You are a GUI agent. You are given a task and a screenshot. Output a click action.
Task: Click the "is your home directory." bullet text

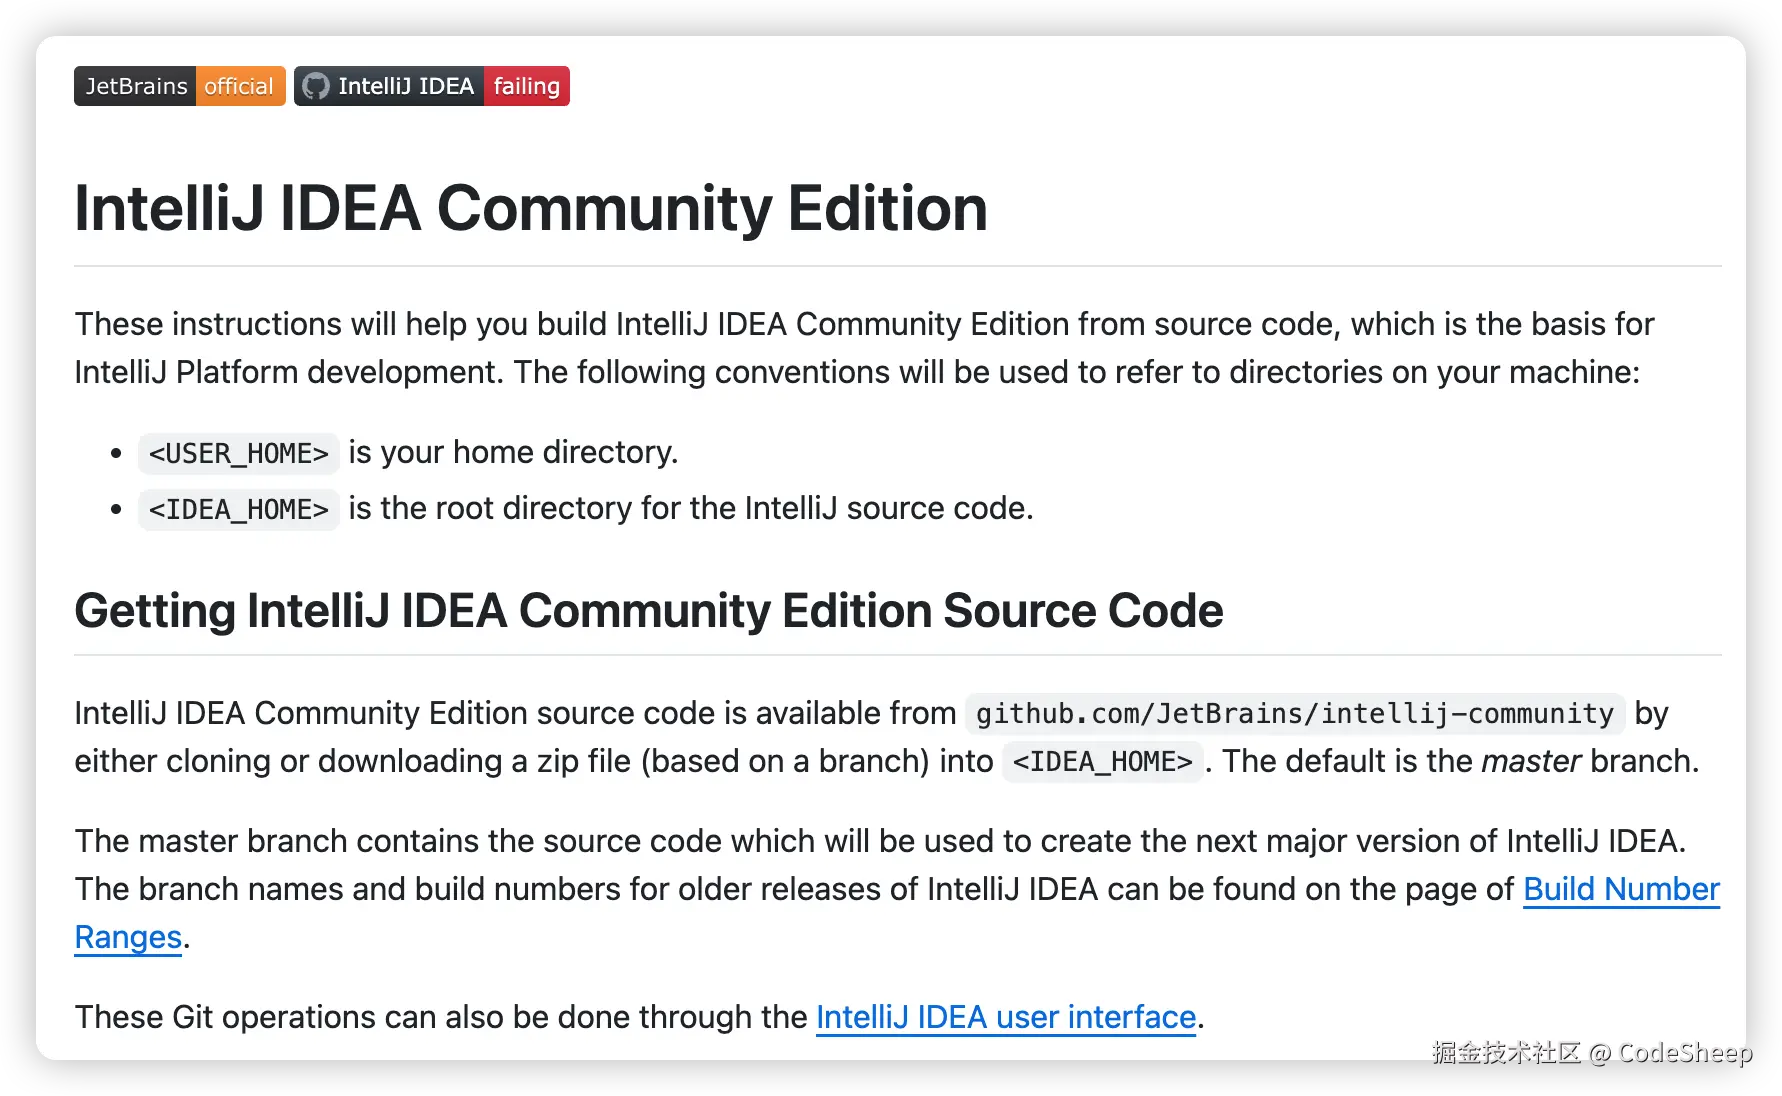[x=513, y=452]
